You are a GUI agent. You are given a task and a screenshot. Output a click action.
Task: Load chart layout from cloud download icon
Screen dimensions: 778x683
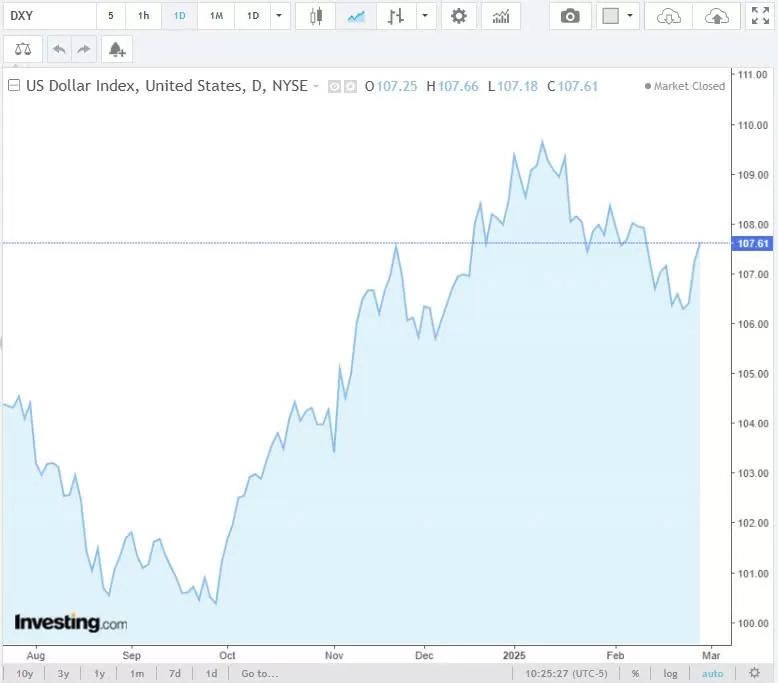[x=669, y=16]
